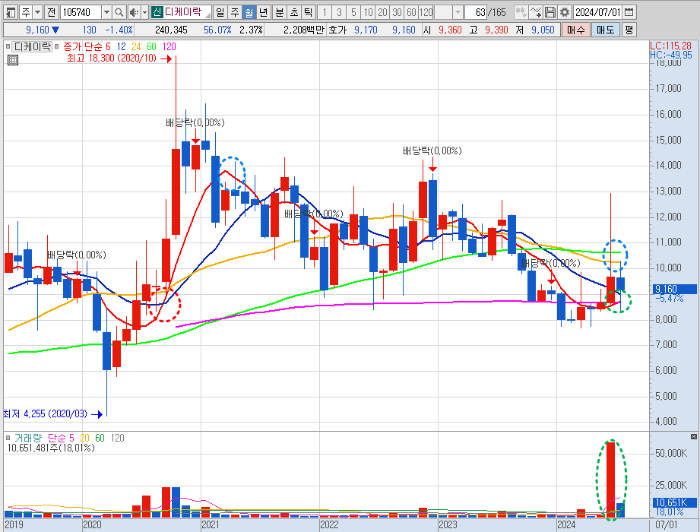
Task: Select the 1 interval button
Action: tap(325, 12)
